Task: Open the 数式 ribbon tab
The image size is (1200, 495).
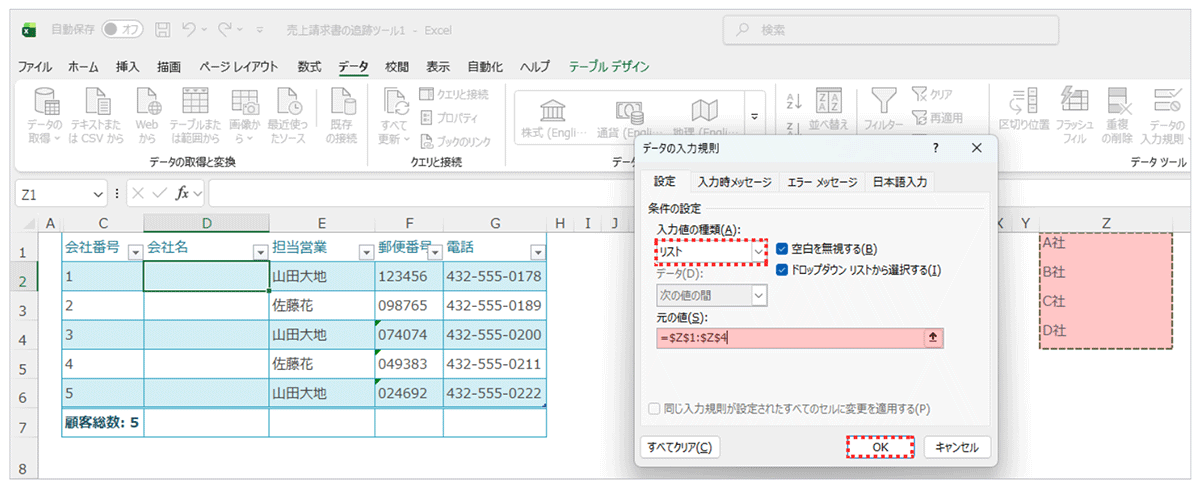Action: pyautogui.click(x=309, y=67)
